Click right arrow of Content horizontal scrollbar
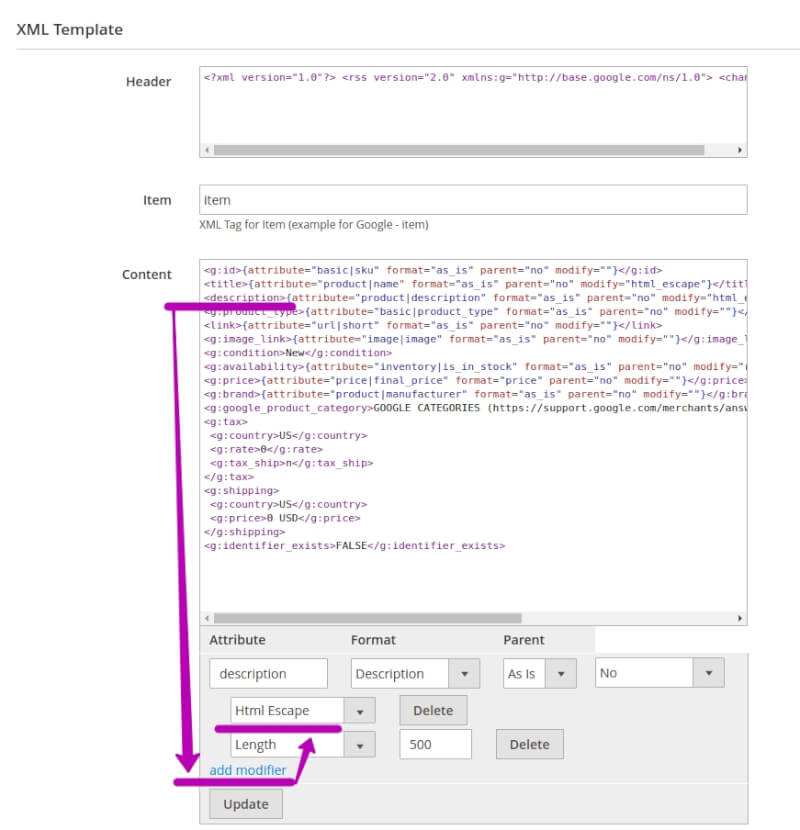Viewport: 800px width, 830px height. point(740,618)
